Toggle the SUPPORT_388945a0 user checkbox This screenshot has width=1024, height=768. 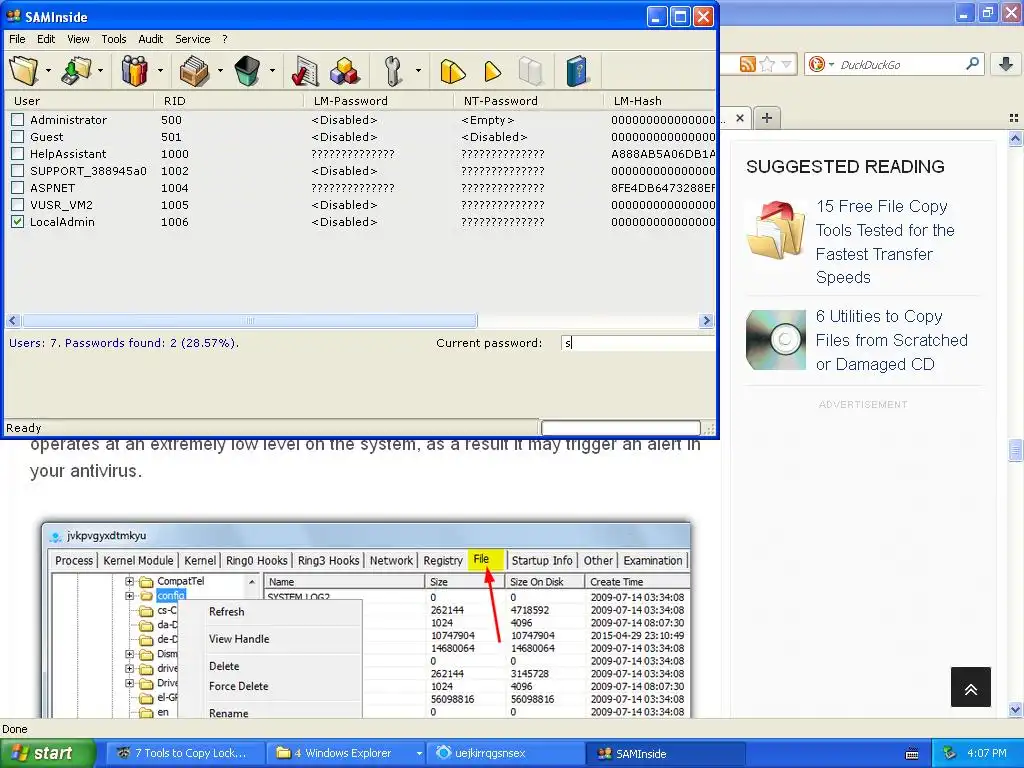(18, 170)
